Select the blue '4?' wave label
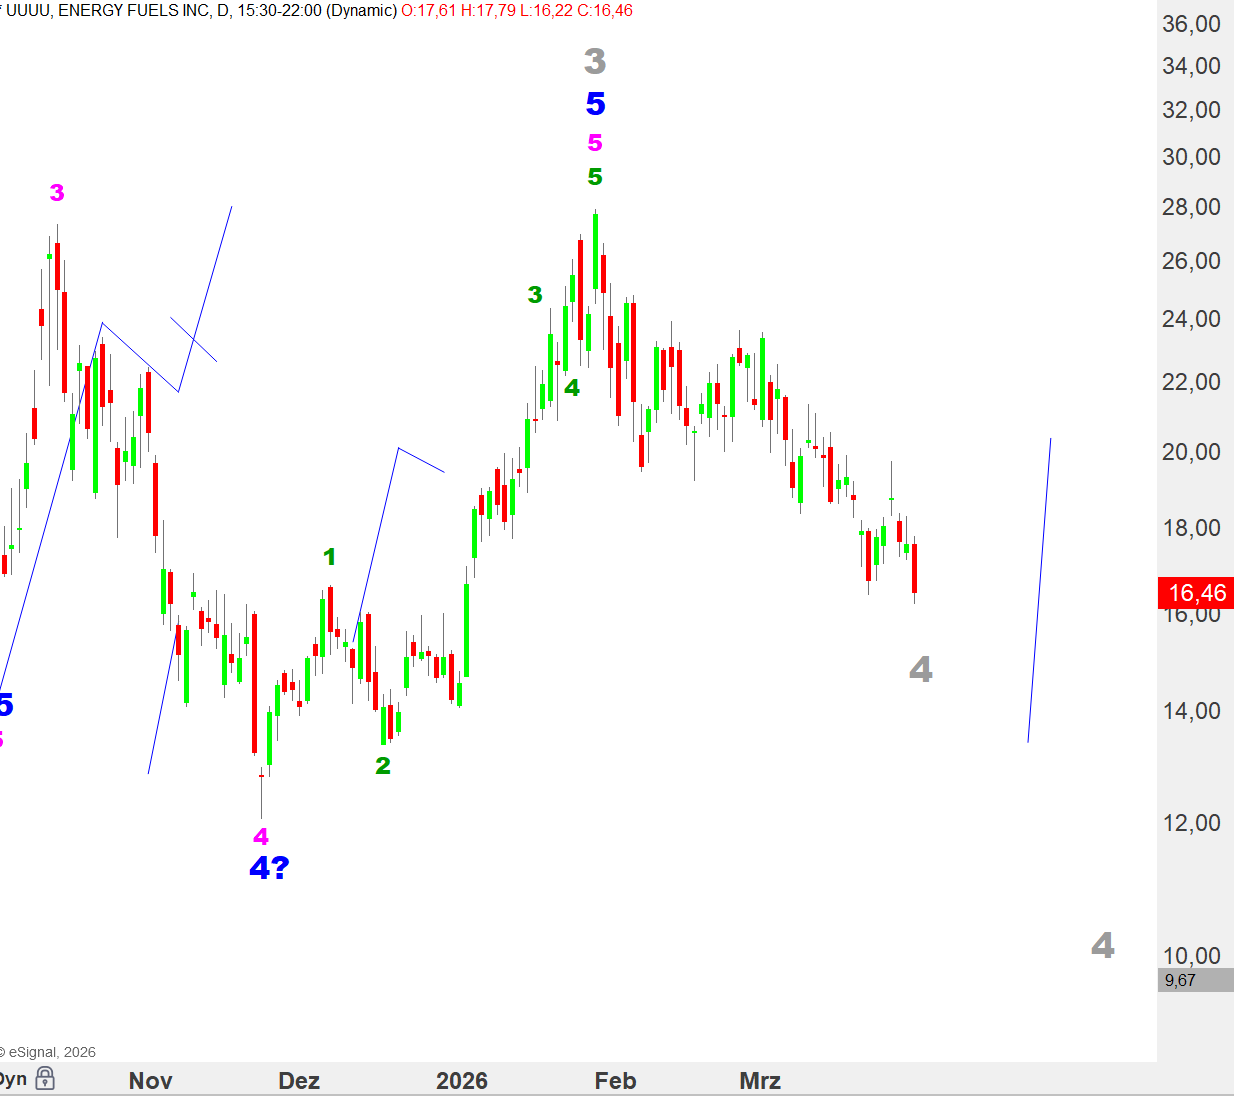 tap(269, 867)
